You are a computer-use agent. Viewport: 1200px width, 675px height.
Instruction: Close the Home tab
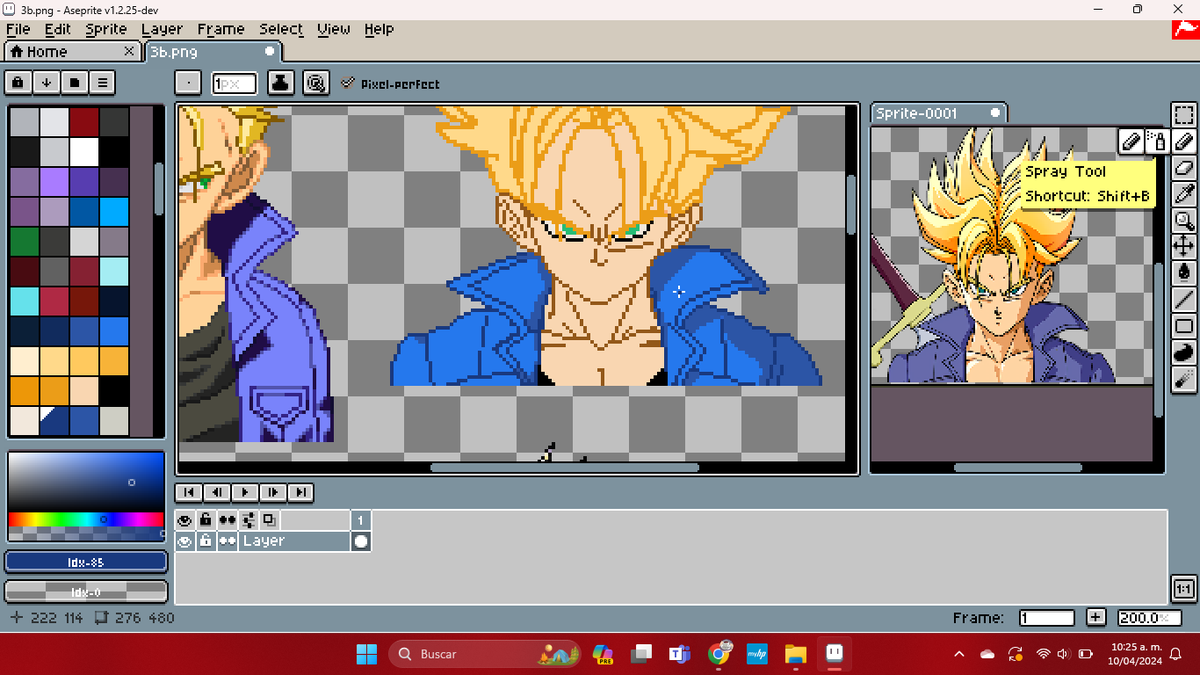point(129,51)
